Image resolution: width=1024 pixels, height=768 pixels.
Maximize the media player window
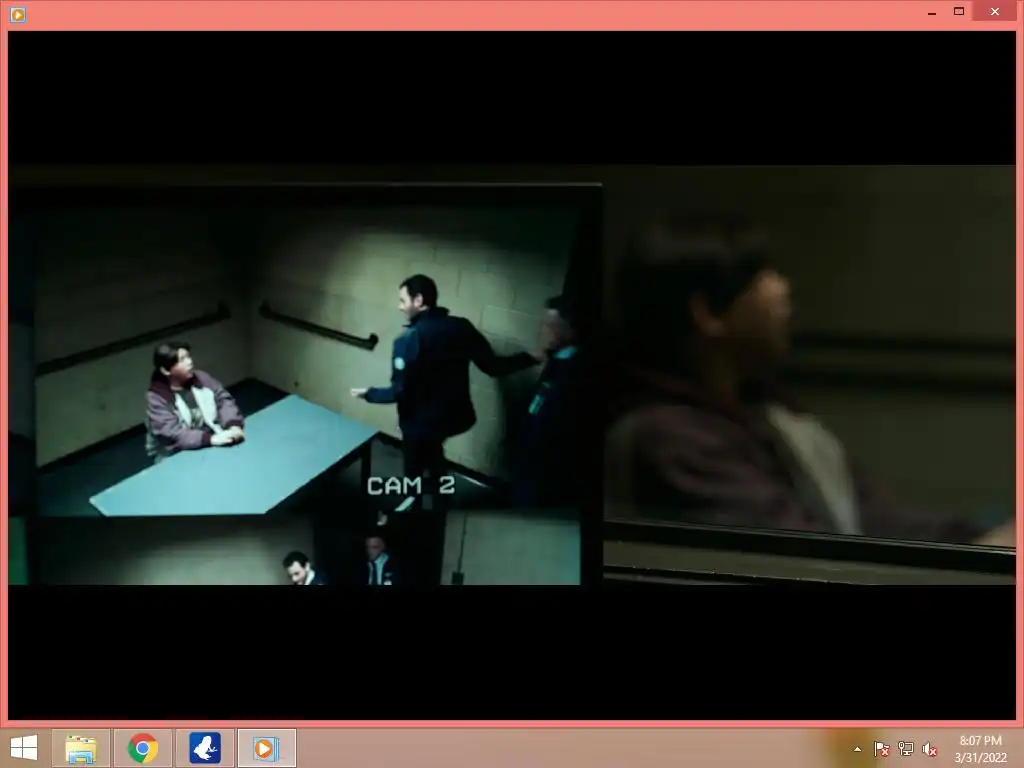tap(959, 12)
